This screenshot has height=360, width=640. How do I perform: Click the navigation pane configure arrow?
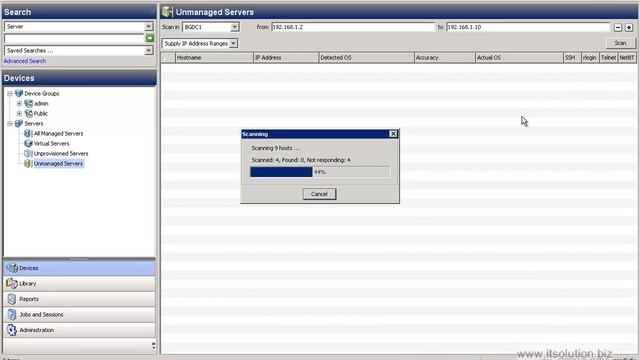153,345
